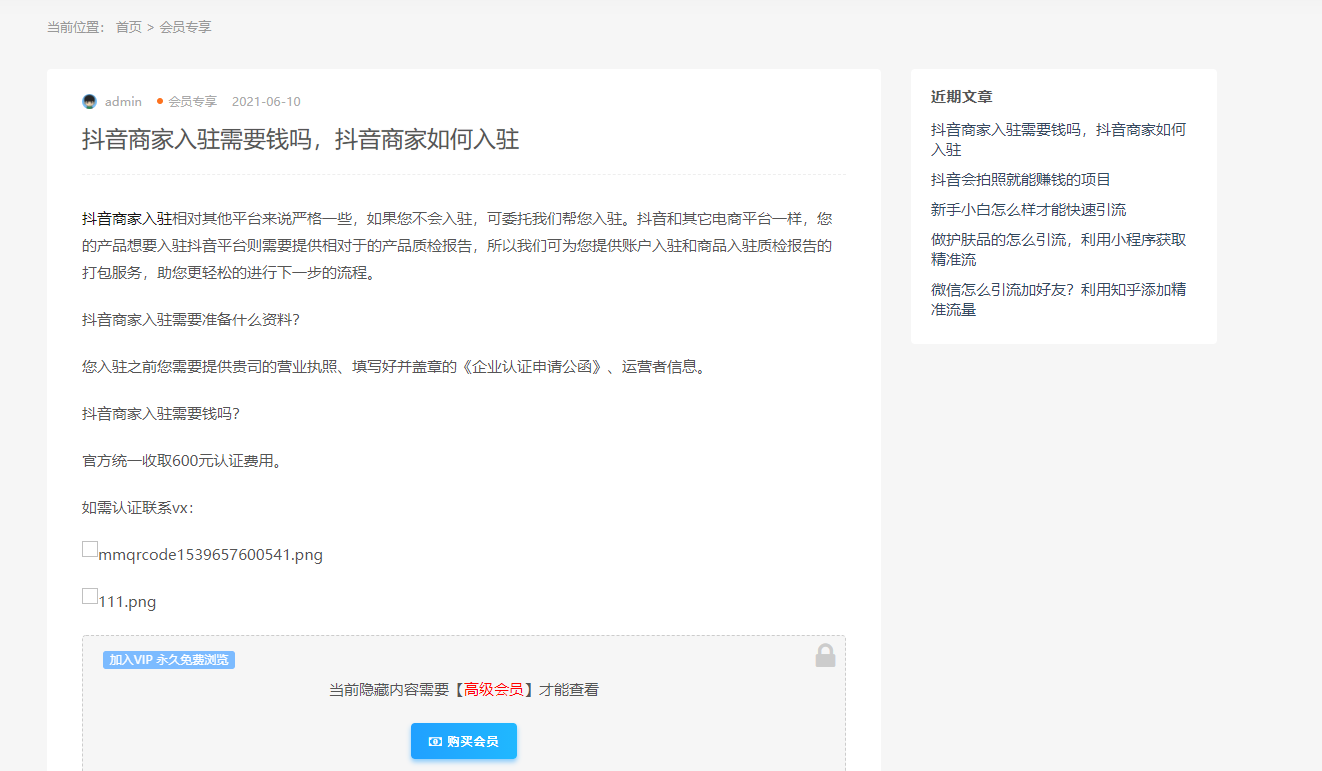Open recent article 做护肤品的怎么引流
This screenshot has height=771, width=1322.
pyautogui.click(x=1058, y=249)
